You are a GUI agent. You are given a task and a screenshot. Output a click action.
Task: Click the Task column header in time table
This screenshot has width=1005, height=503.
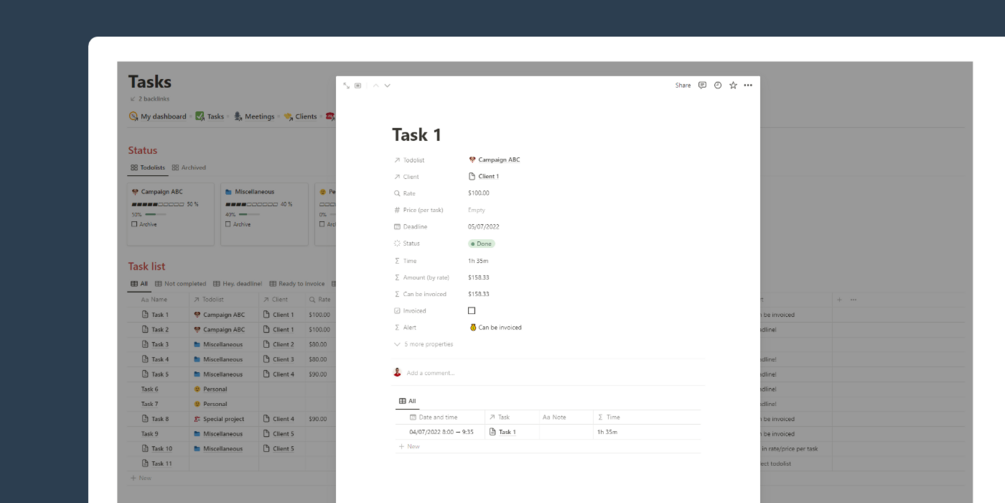pyautogui.click(x=499, y=417)
